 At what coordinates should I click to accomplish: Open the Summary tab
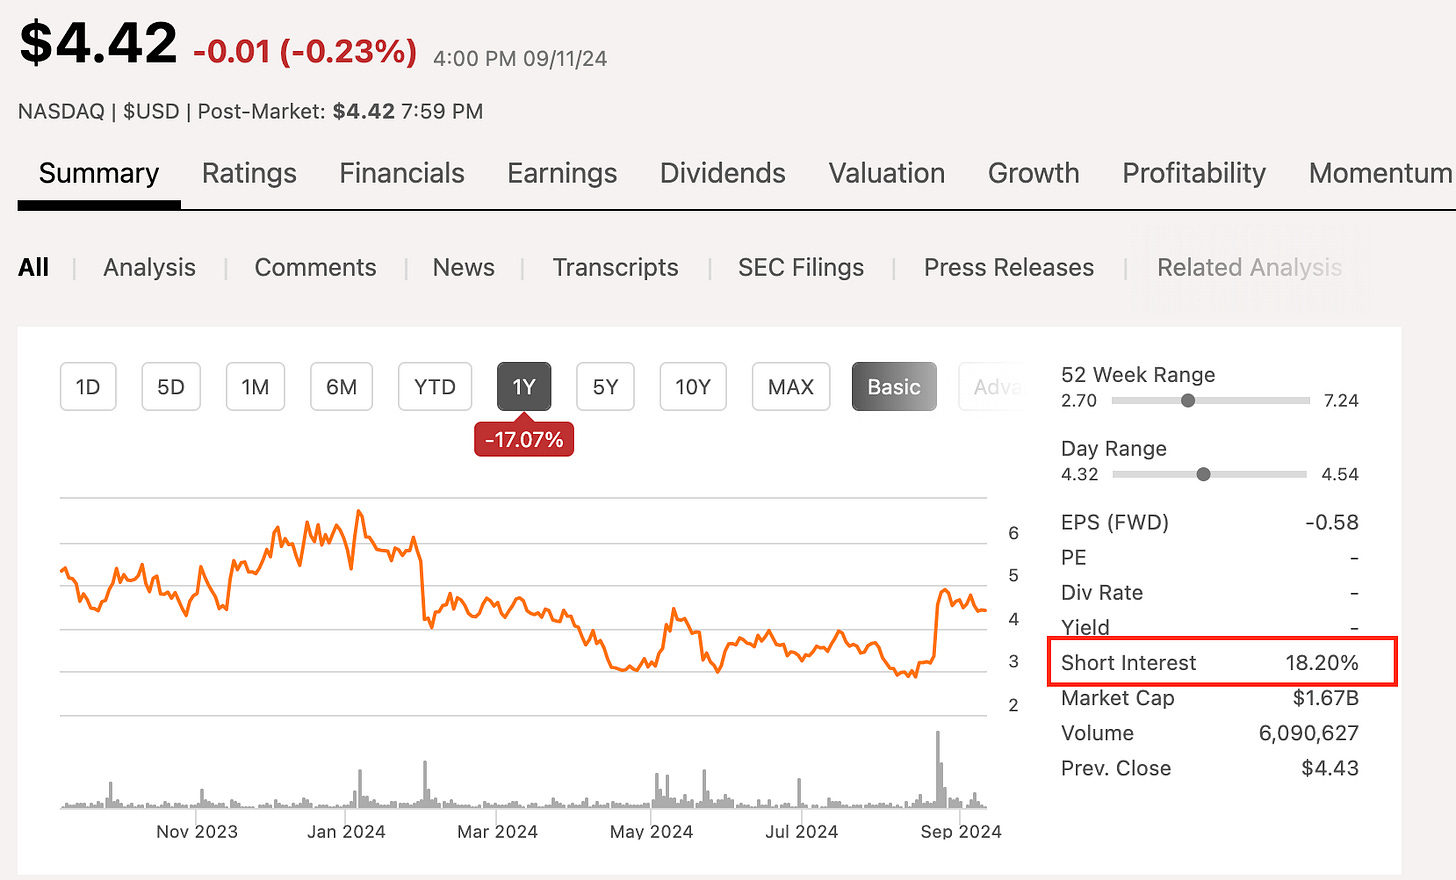99,174
